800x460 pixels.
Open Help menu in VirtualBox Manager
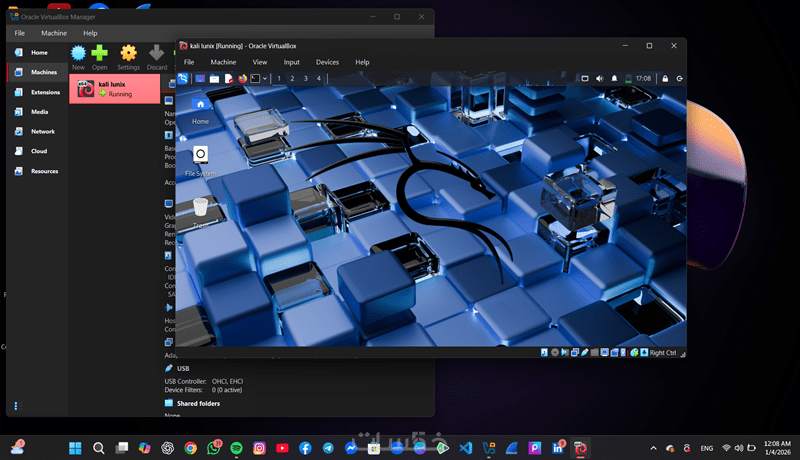(90, 33)
